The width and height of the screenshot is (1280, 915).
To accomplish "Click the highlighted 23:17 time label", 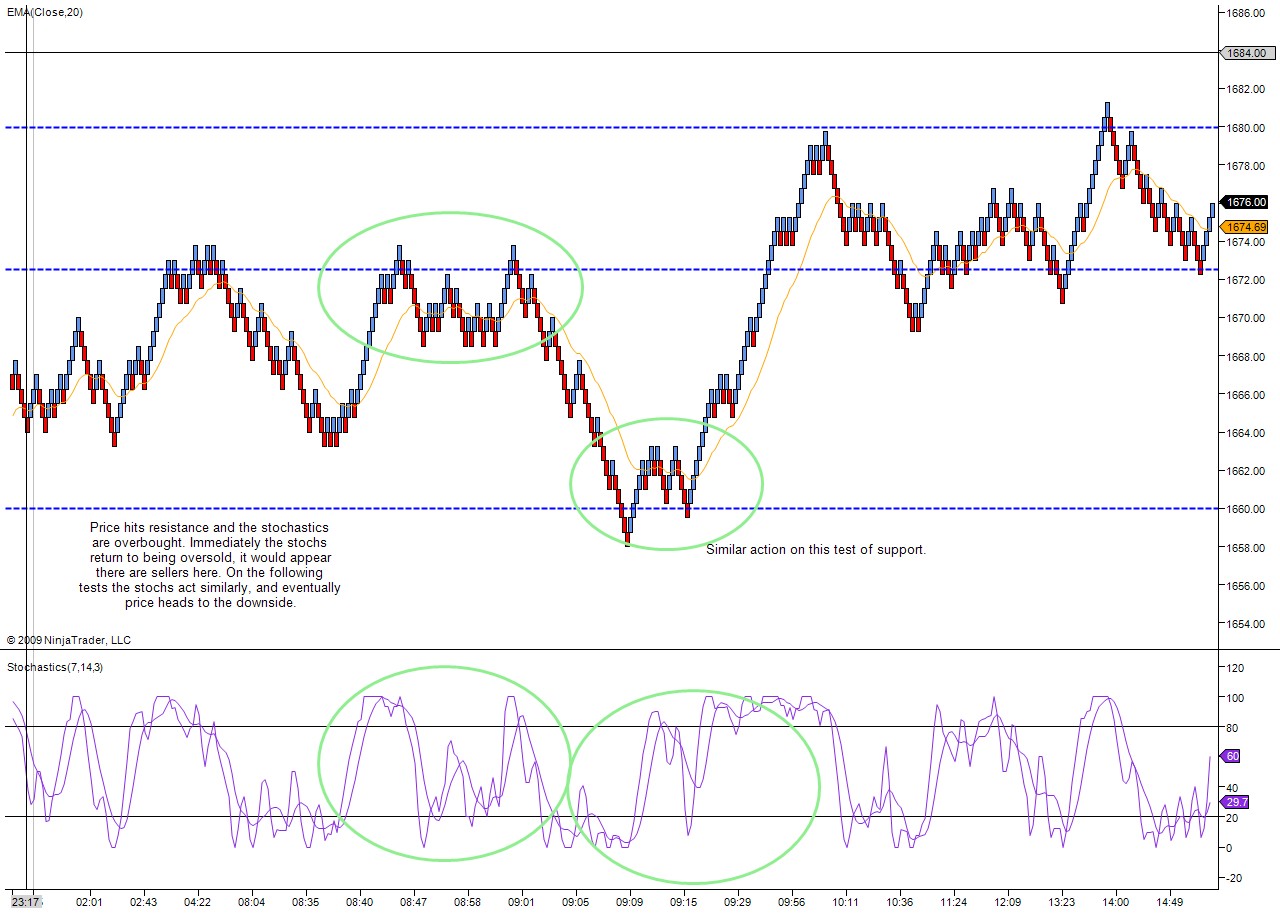I will [27, 901].
